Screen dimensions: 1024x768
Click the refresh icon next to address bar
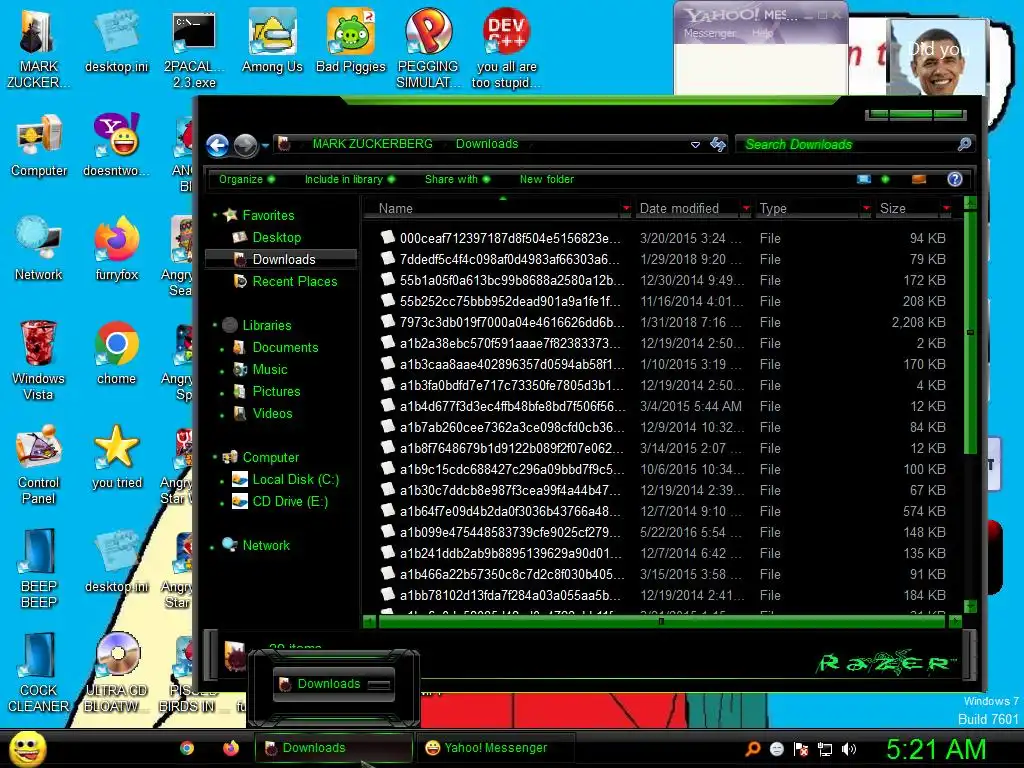(x=718, y=144)
